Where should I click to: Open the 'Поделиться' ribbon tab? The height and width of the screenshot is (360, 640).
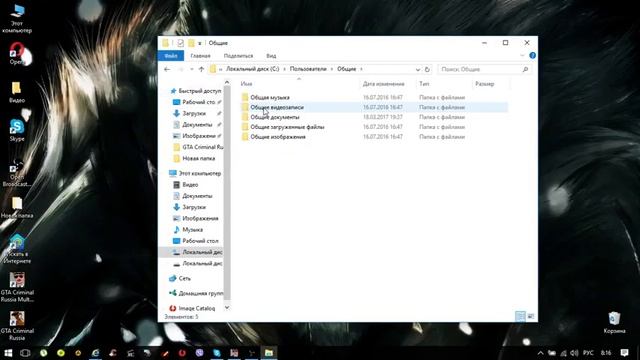[x=238, y=56]
